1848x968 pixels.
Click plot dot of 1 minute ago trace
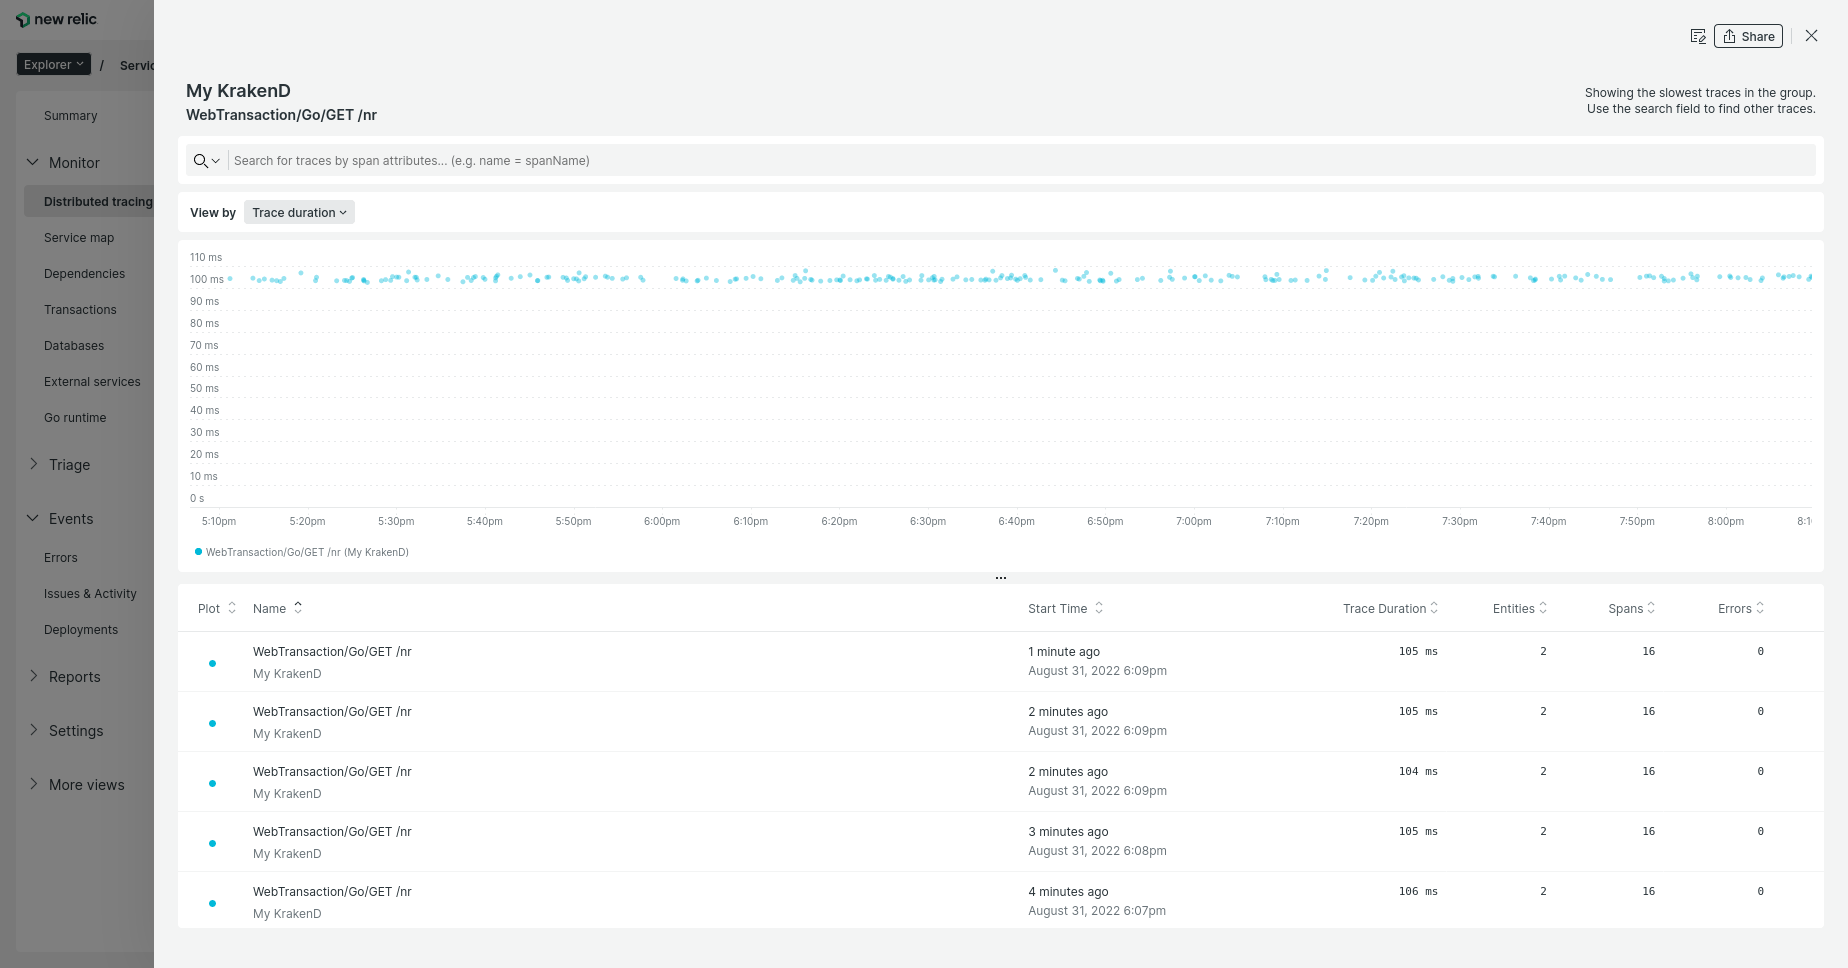[x=212, y=663]
